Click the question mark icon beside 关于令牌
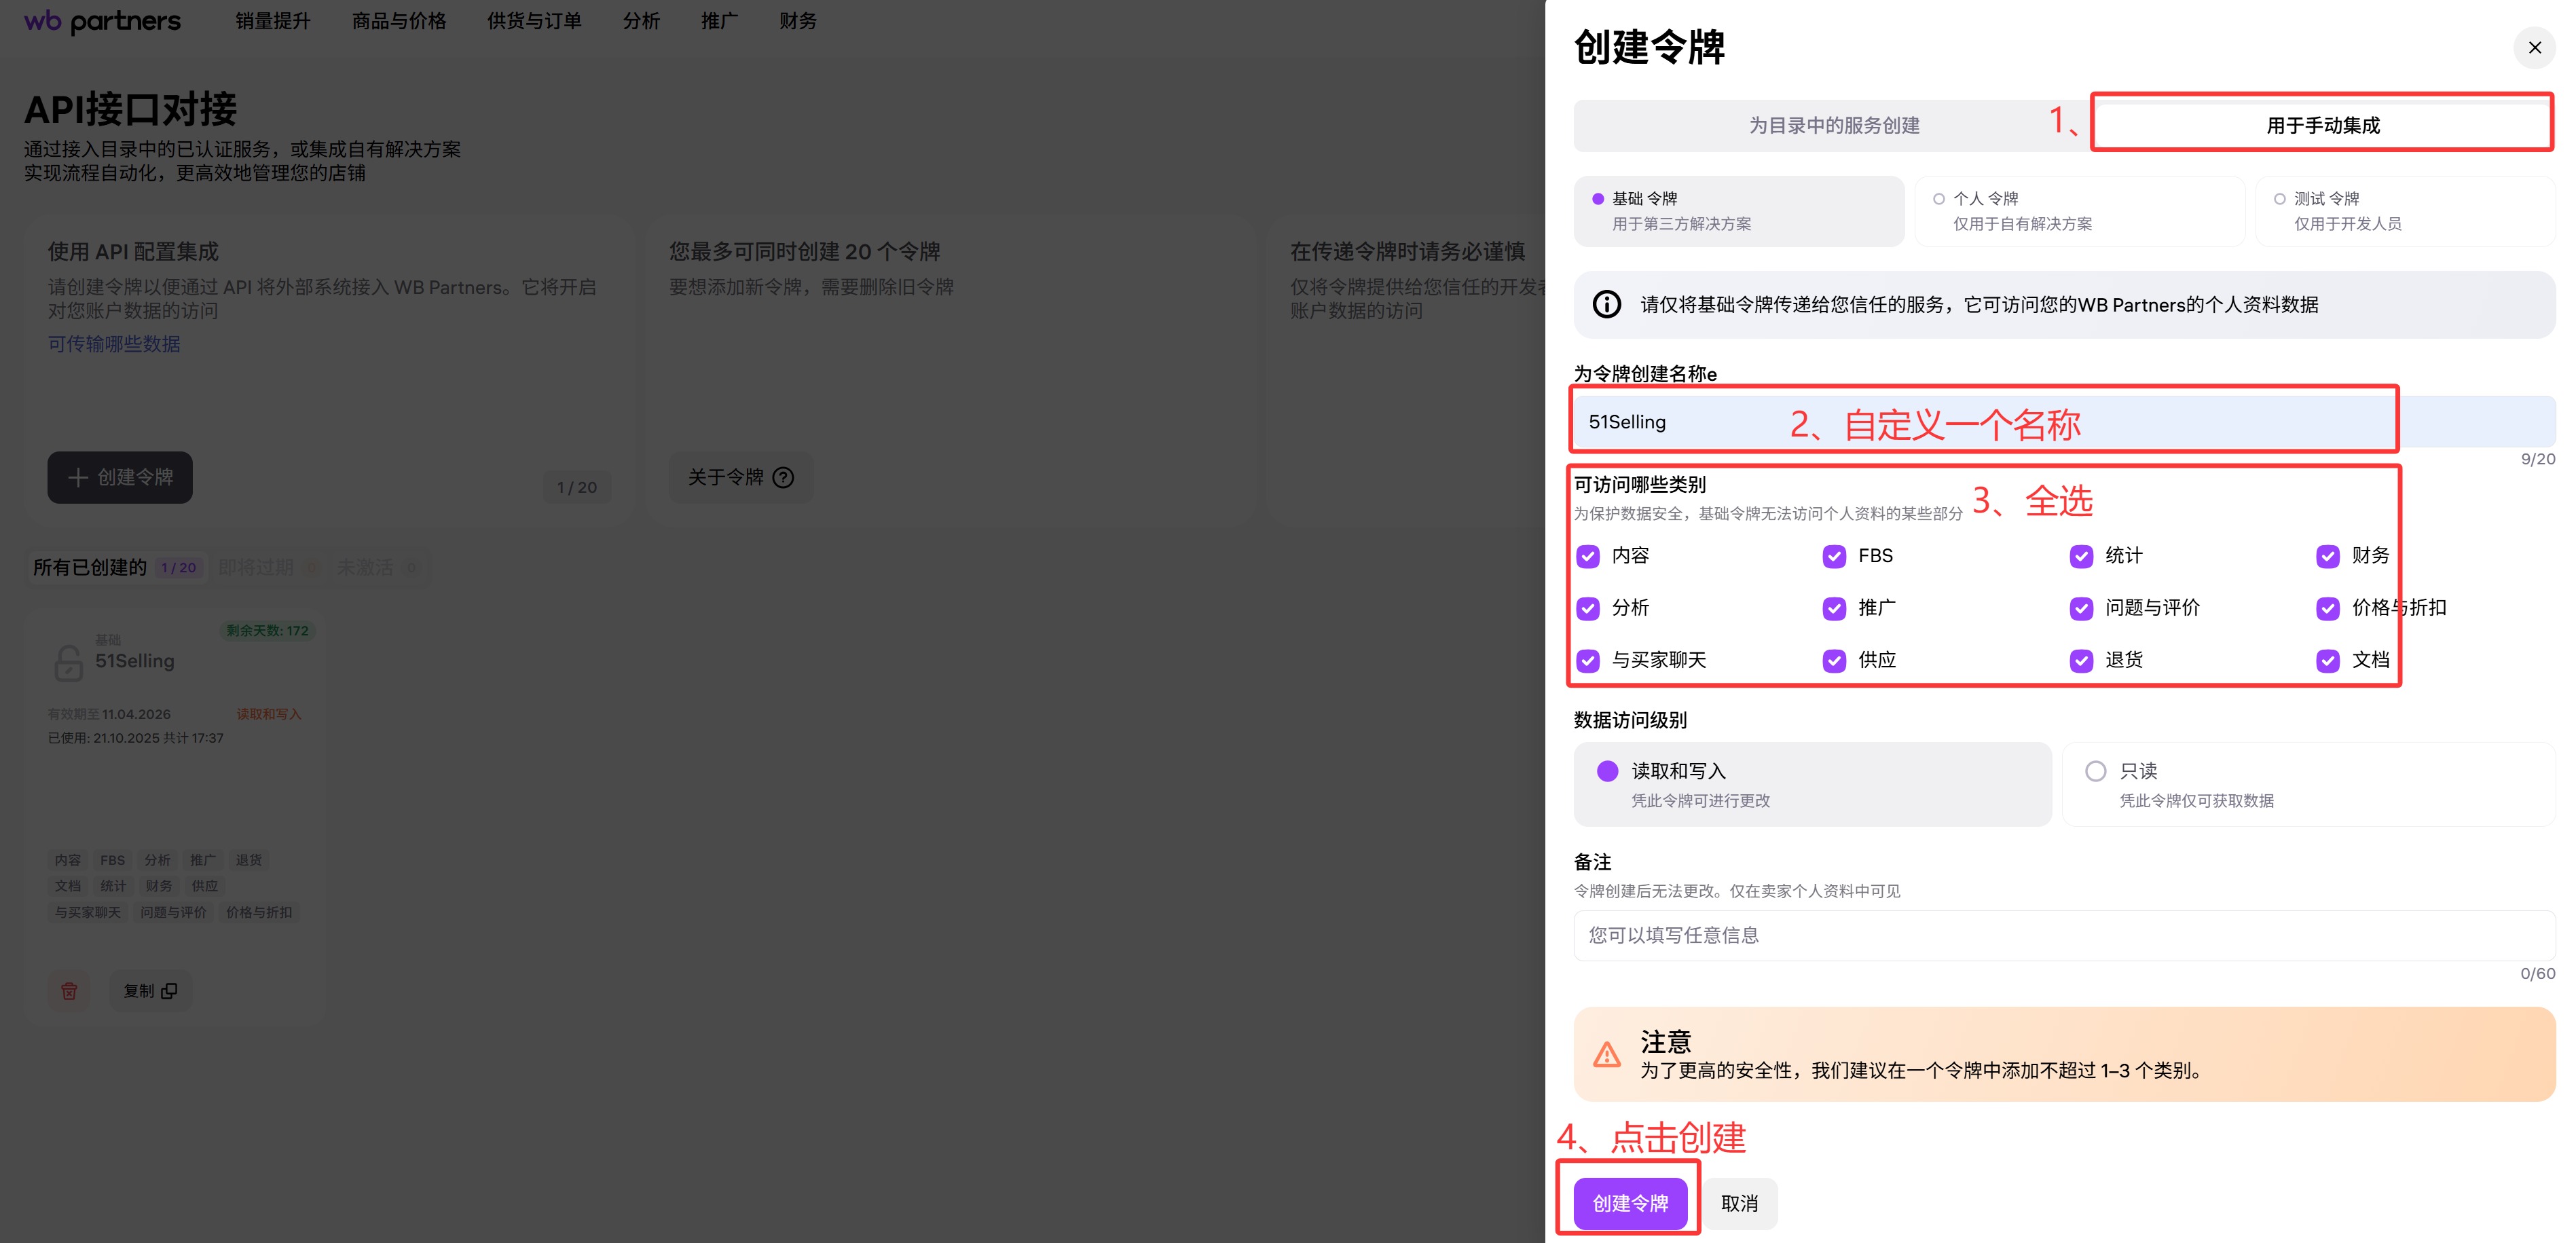Screen dimensions: 2576x1243 [x=784, y=477]
